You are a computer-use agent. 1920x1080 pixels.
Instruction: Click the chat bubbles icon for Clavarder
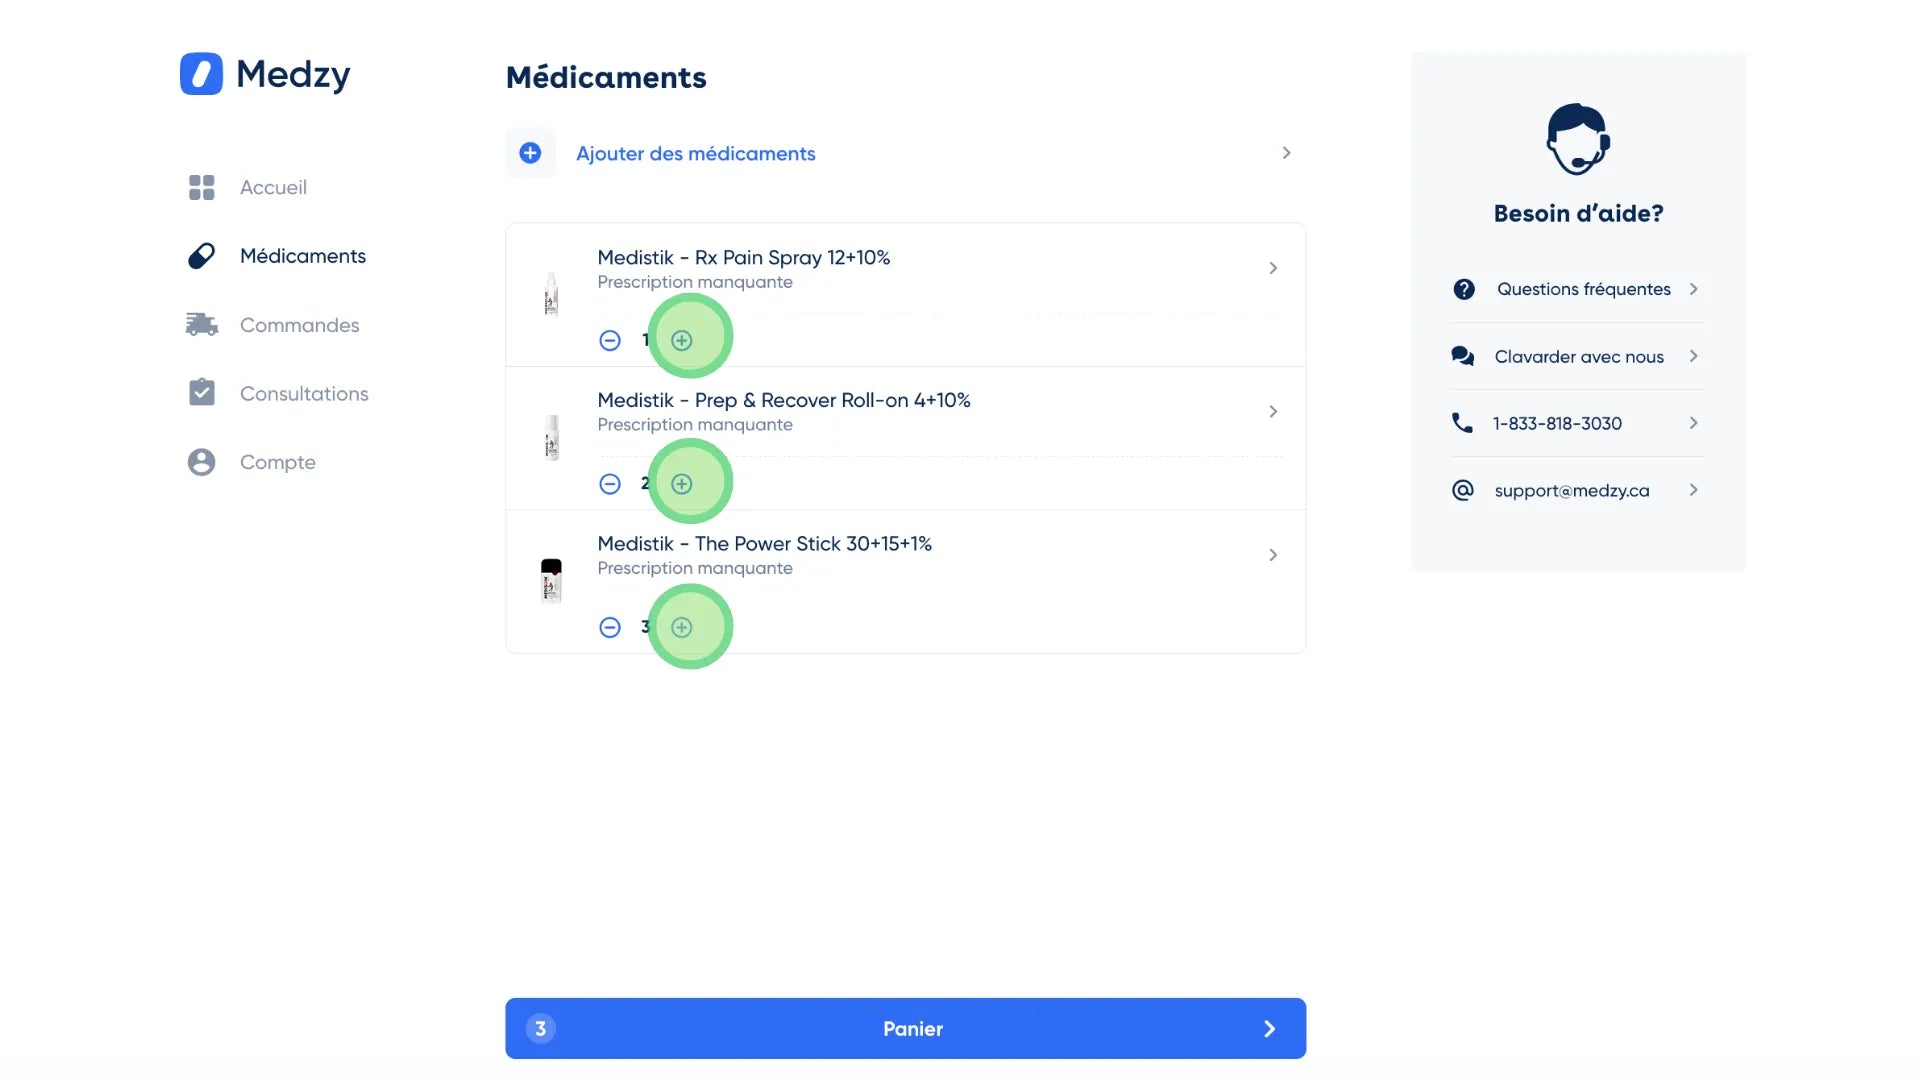tap(1463, 356)
